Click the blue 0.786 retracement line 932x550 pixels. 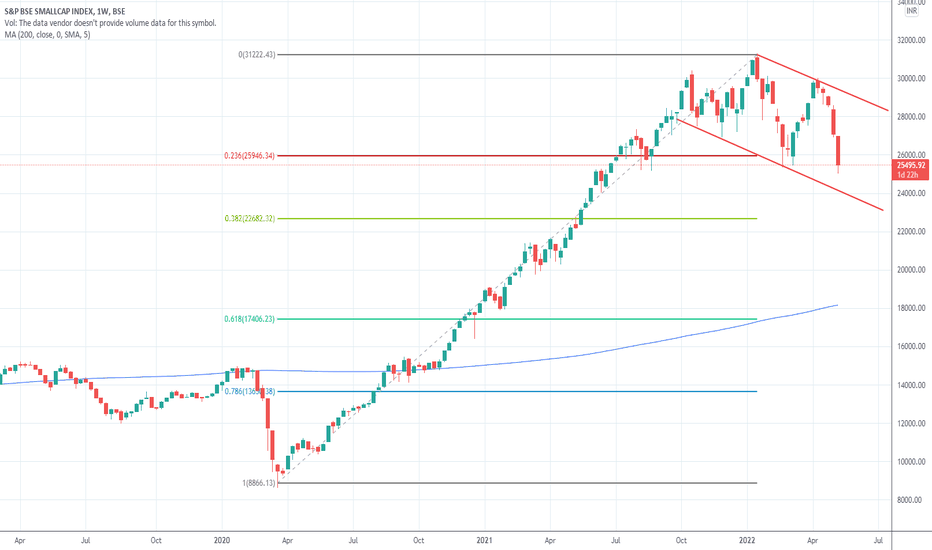pos(517,391)
